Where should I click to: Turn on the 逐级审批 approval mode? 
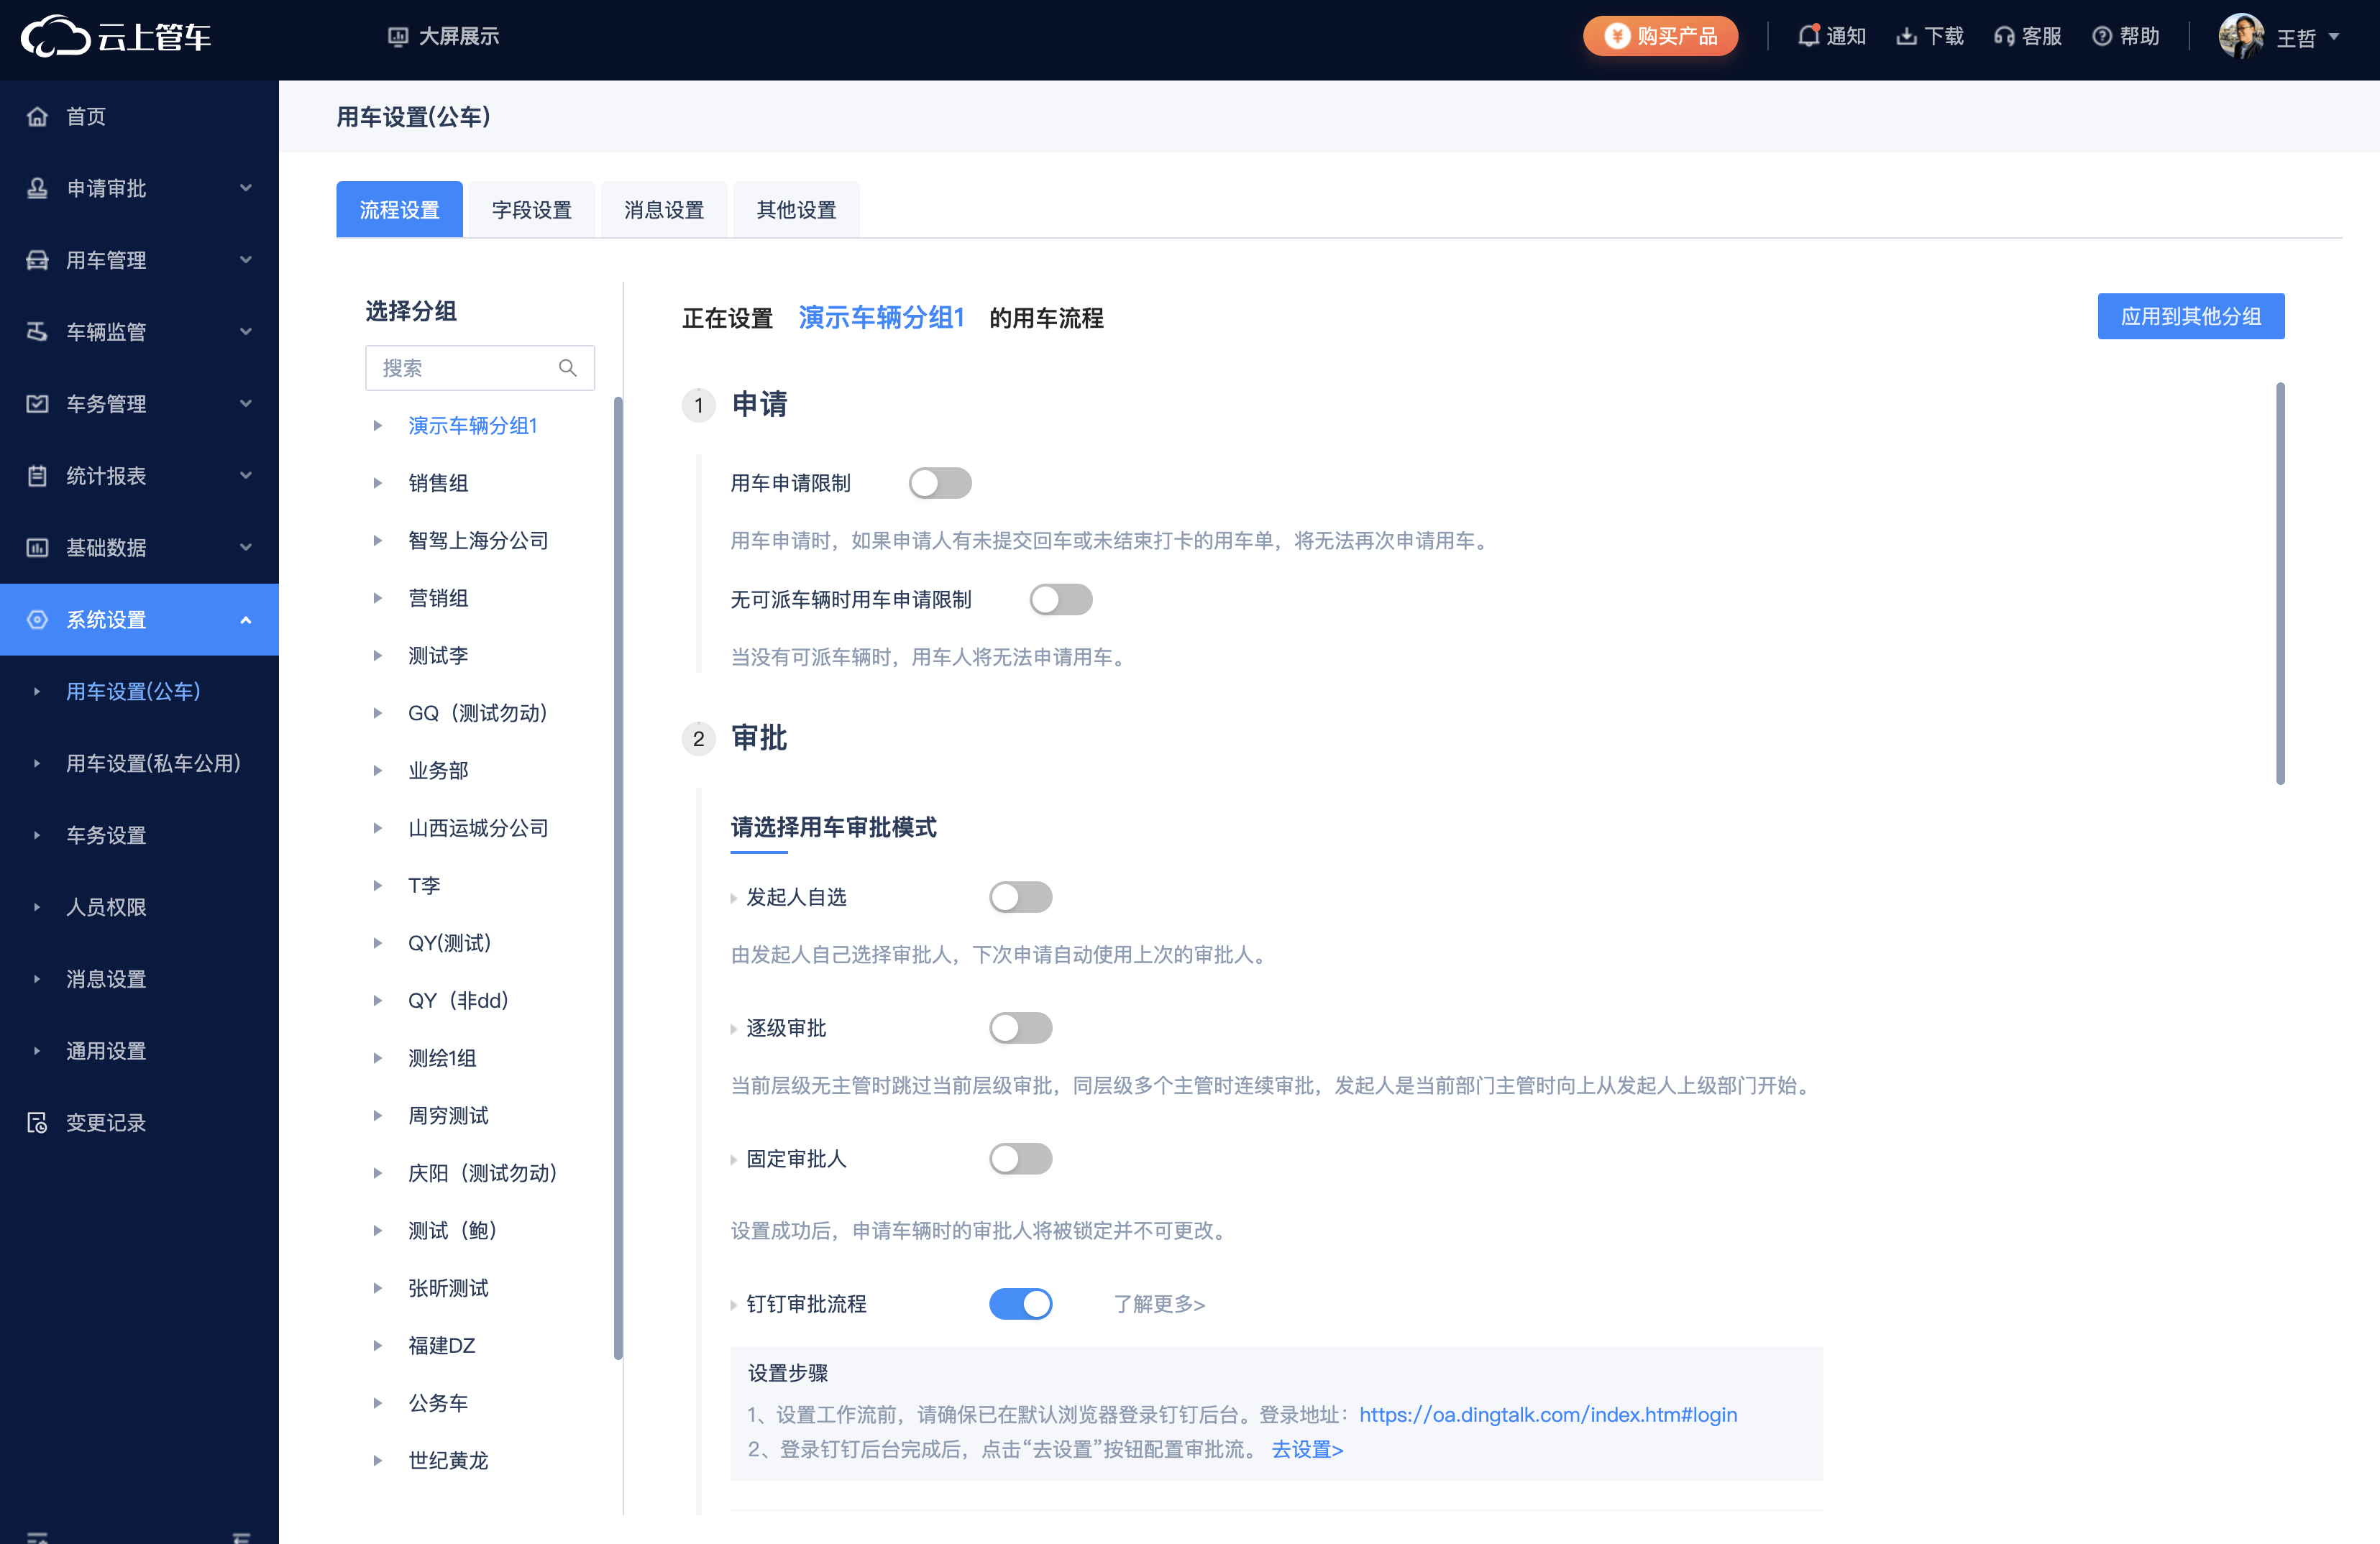tap(1021, 1027)
